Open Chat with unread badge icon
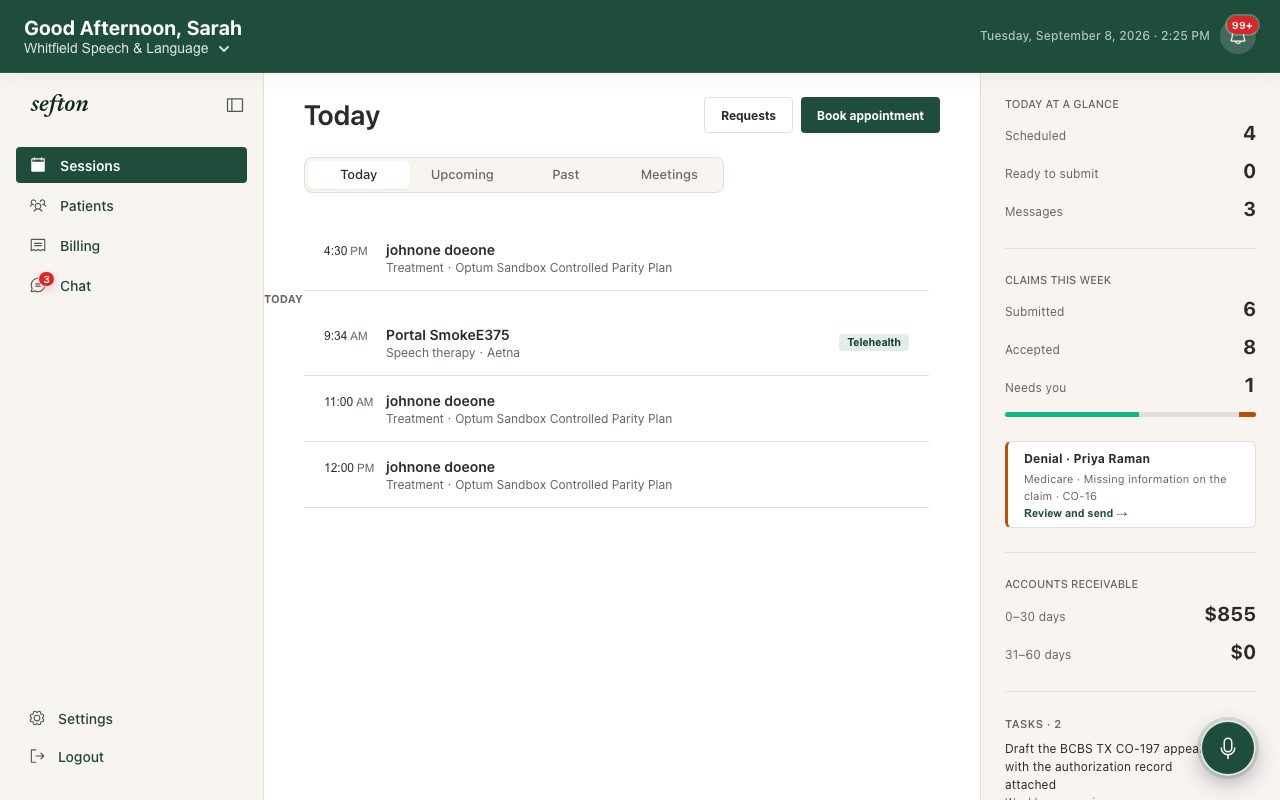 point(39,285)
